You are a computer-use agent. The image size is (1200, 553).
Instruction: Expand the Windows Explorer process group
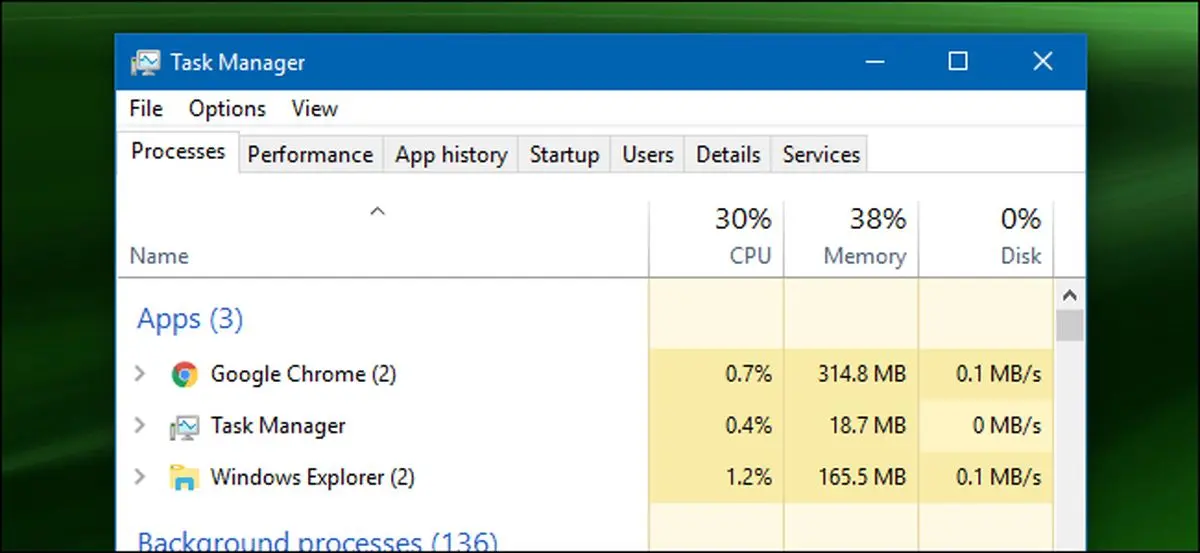[x=141, y=478]
